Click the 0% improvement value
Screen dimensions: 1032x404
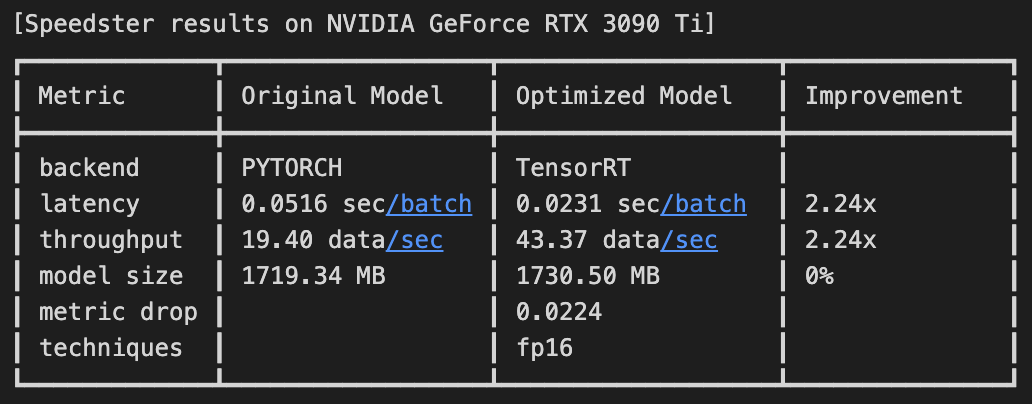click(x=820, y=276)
